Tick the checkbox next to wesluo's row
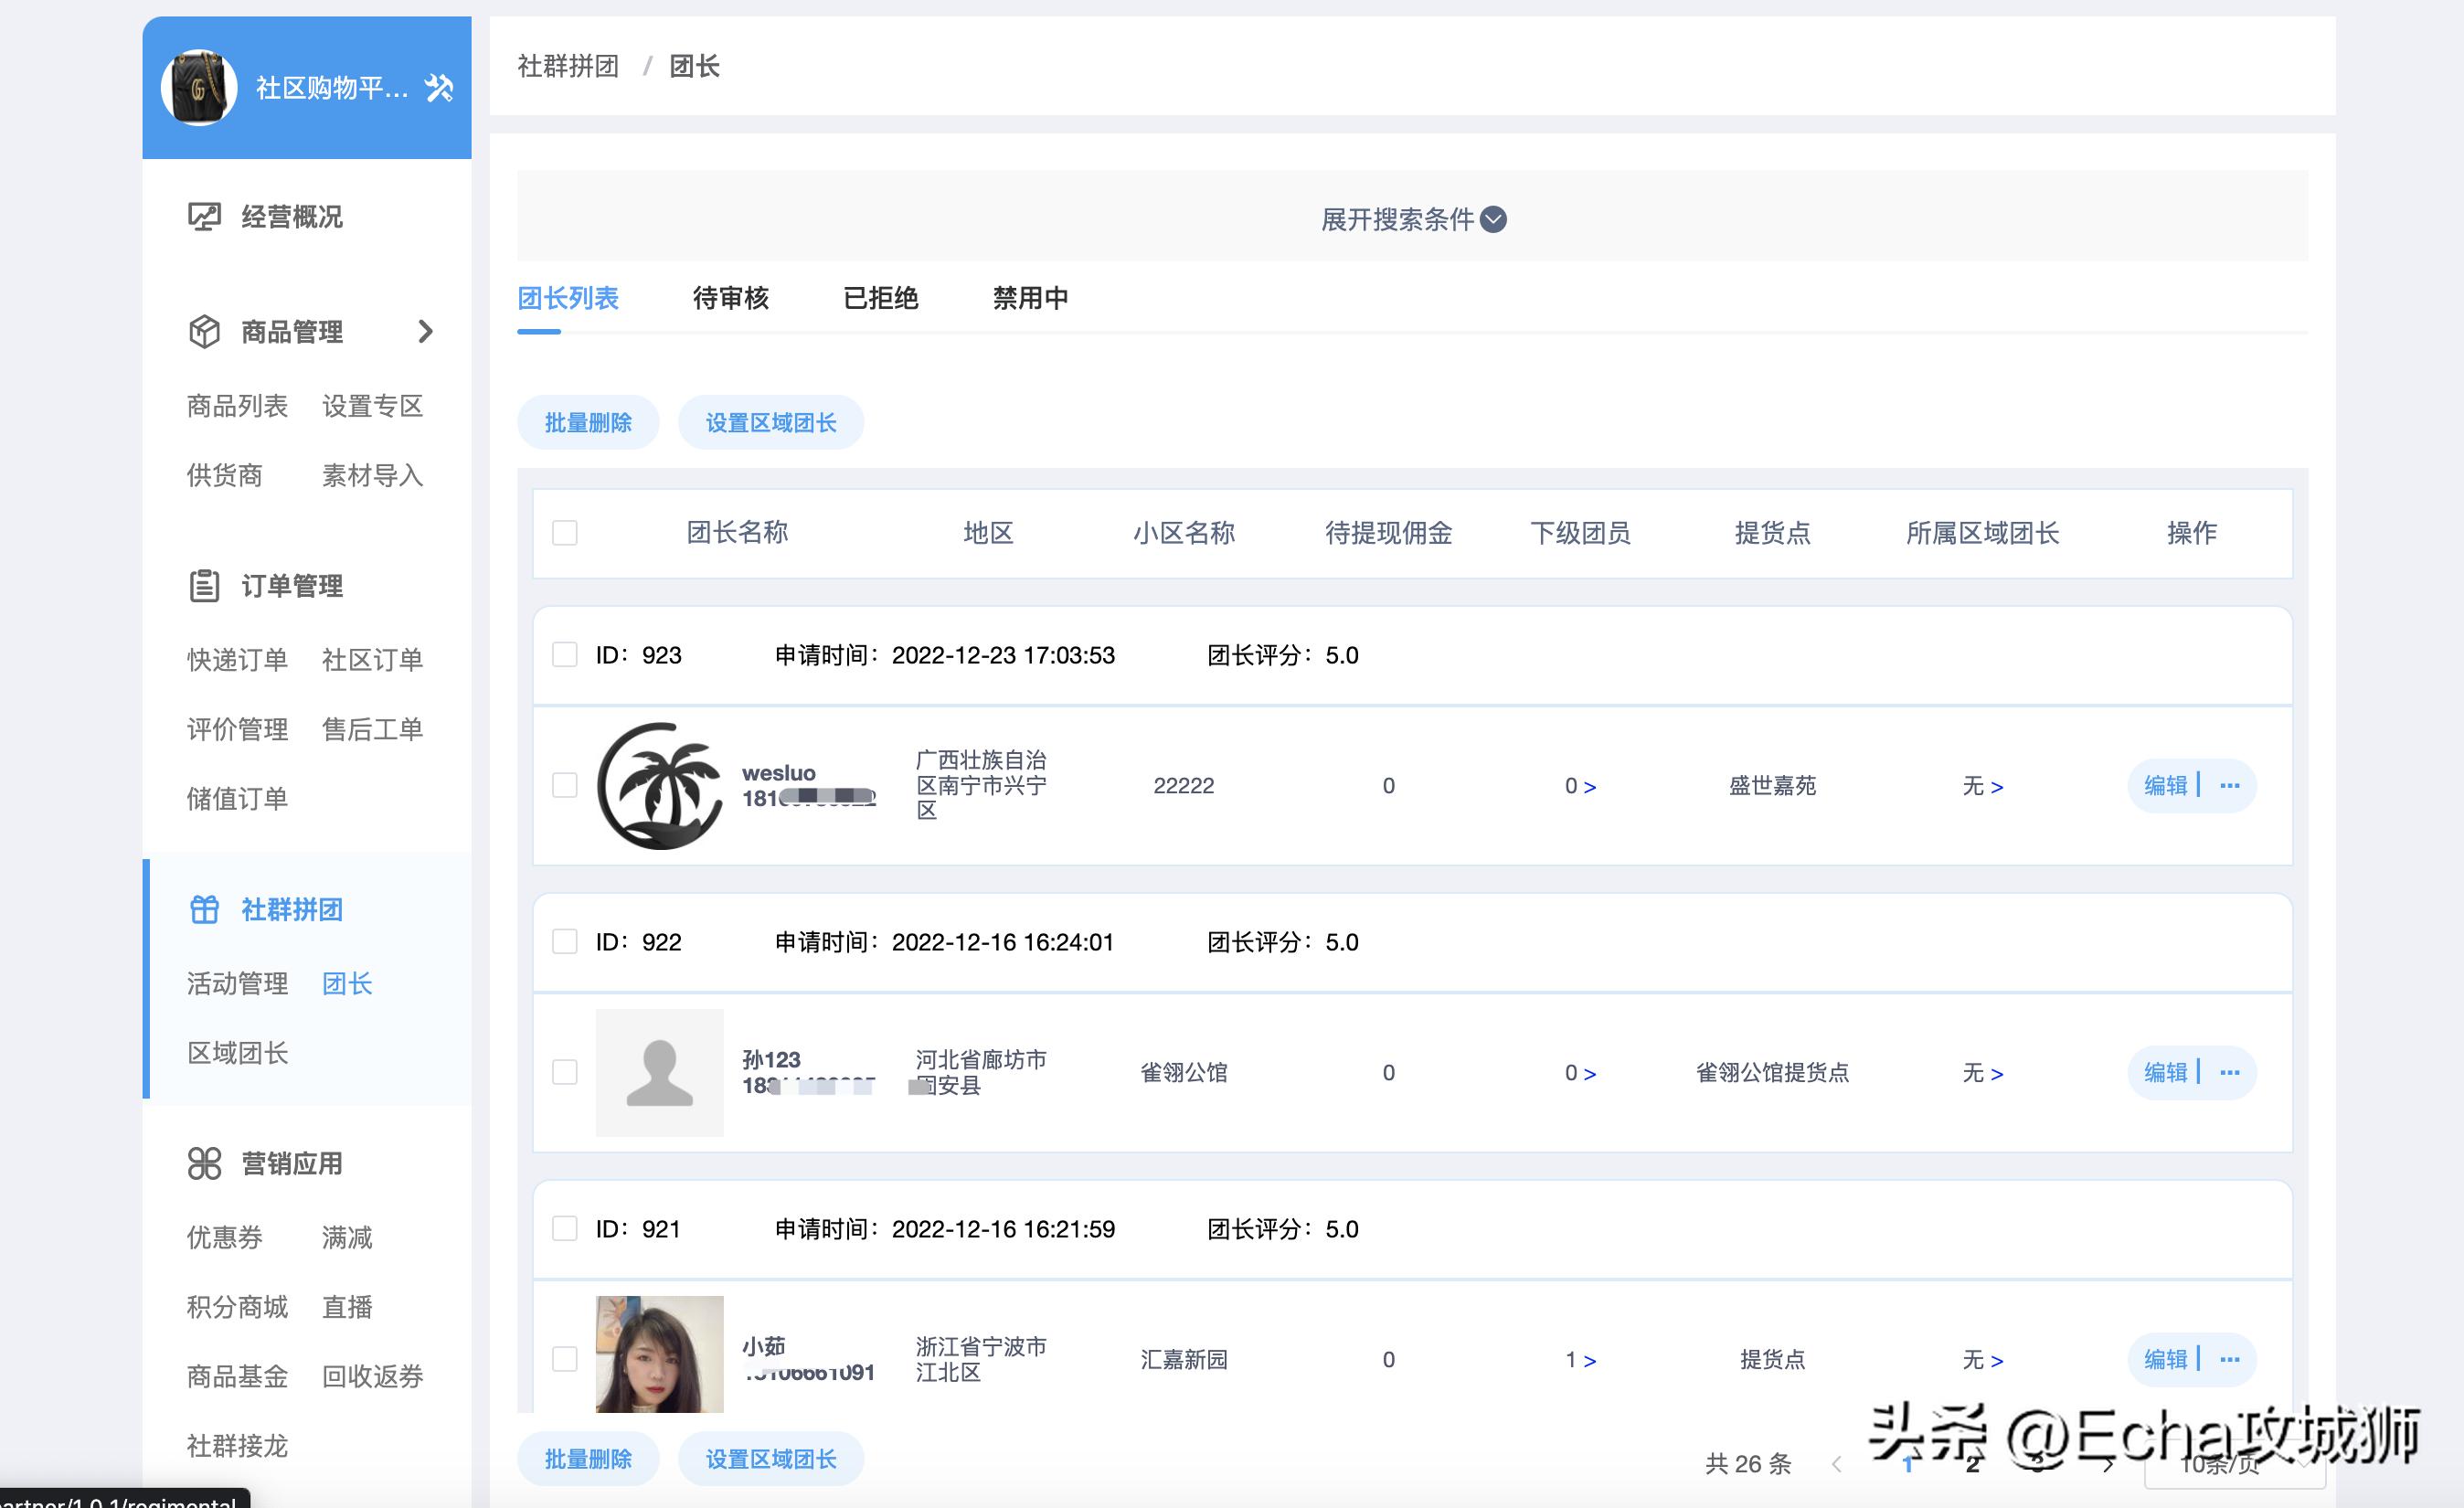 564,786
